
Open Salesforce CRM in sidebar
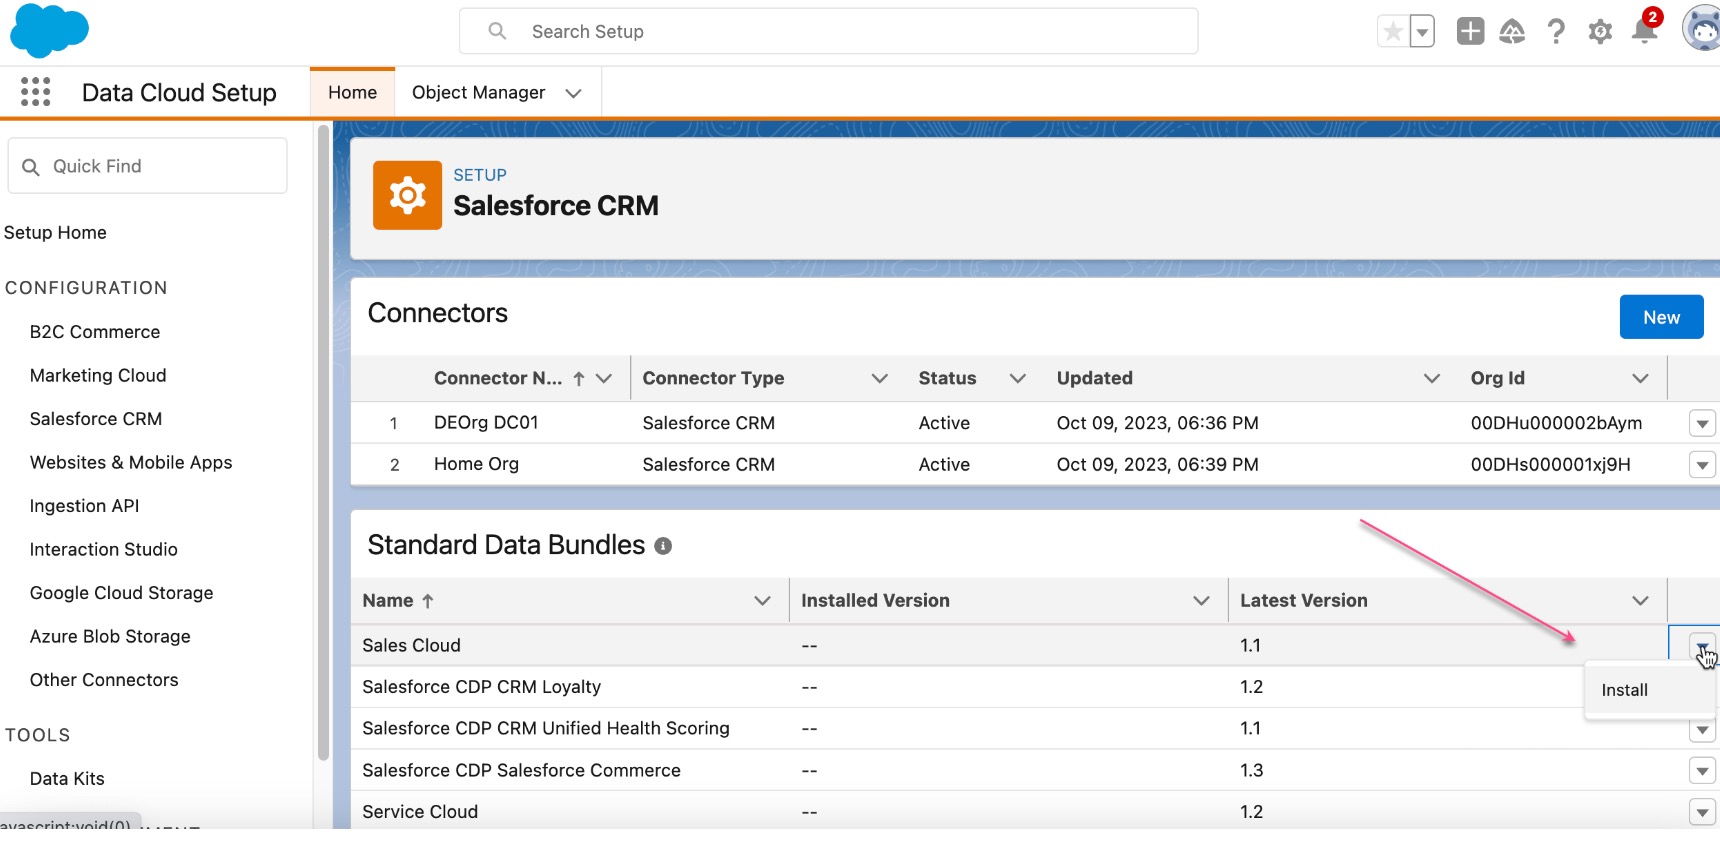(x=96, y=419)
